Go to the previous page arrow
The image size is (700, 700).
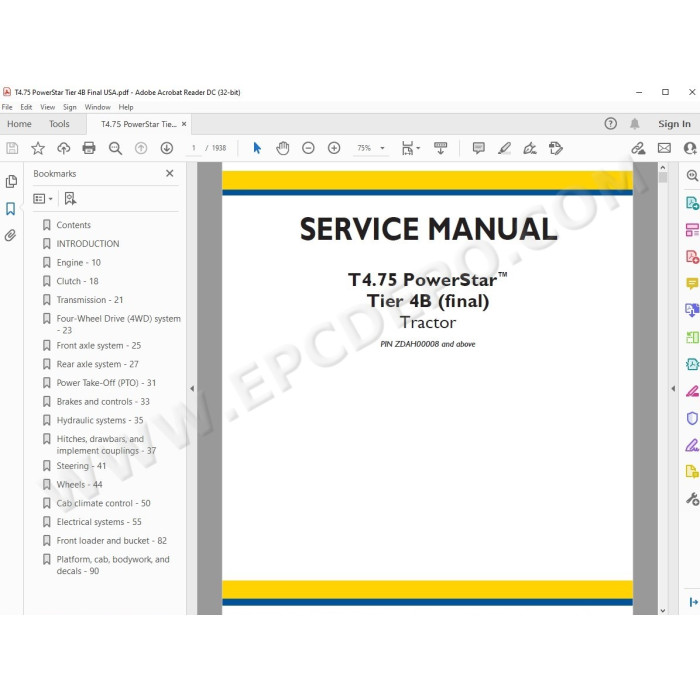pos(141,148)
